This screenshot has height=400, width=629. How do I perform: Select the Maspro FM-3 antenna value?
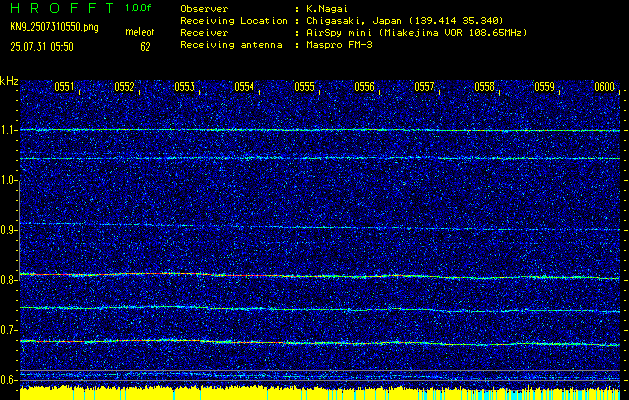339,45
